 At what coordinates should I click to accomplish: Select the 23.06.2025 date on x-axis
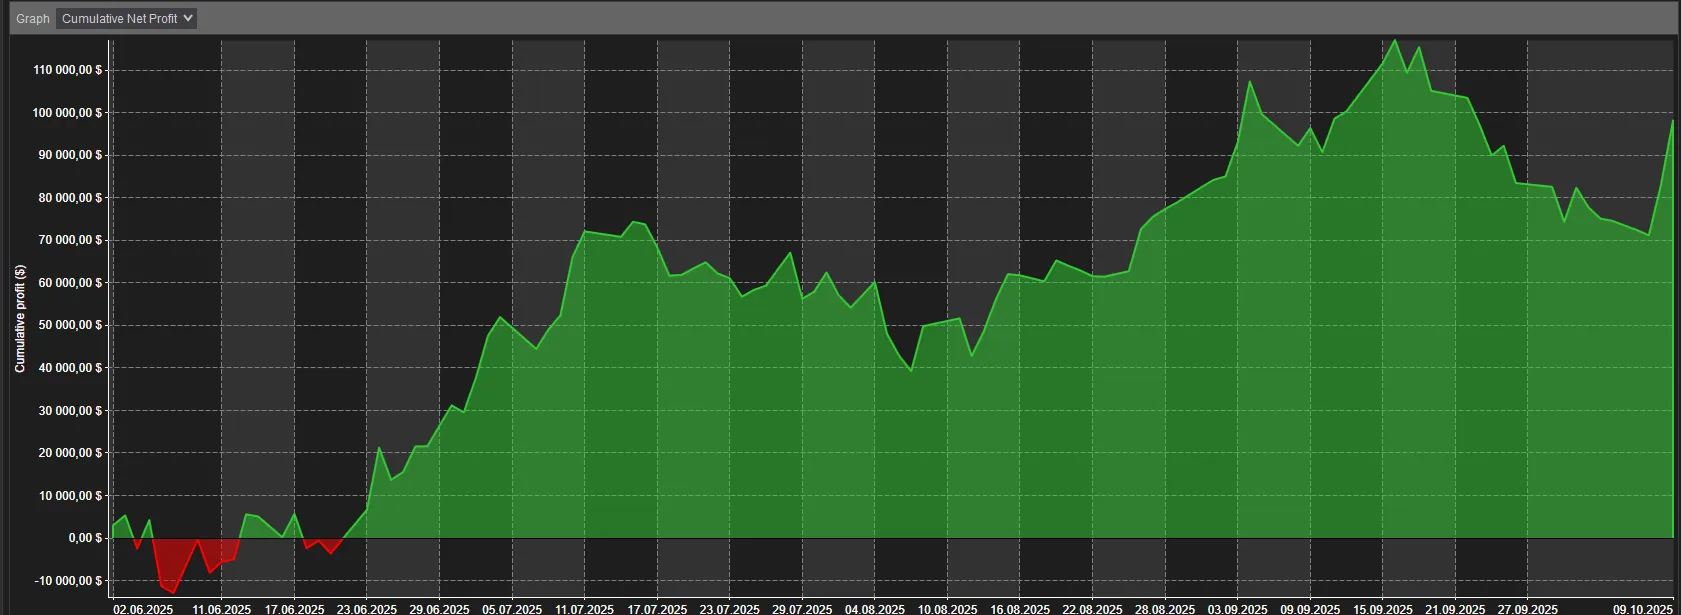(367, 609)
